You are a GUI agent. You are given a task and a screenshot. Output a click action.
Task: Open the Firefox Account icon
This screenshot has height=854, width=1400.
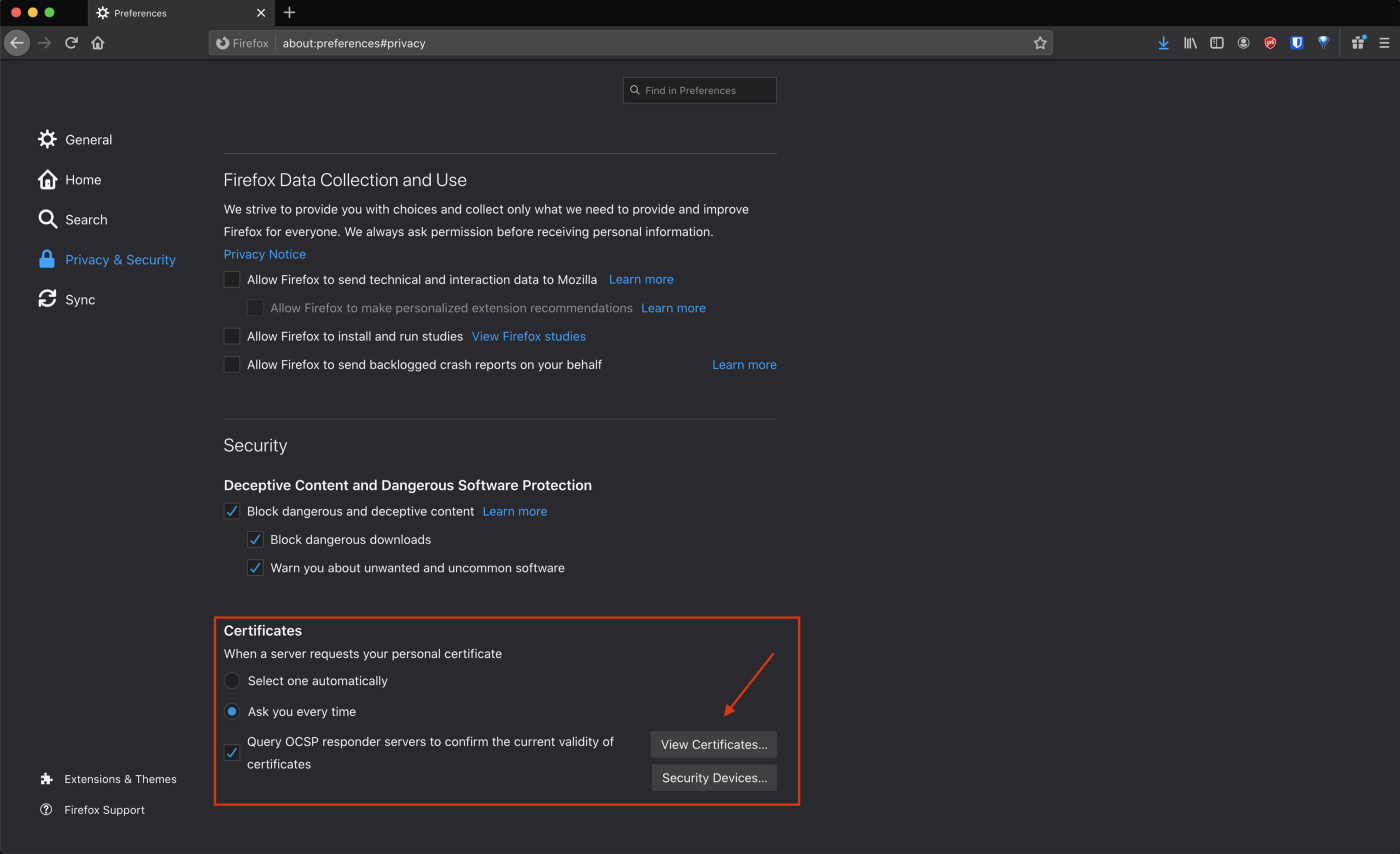click(1243, 43)
